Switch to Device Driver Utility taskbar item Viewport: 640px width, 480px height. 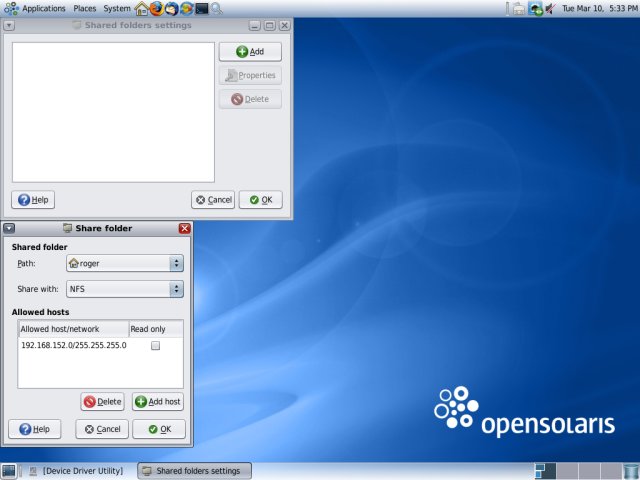pos(77,471)
